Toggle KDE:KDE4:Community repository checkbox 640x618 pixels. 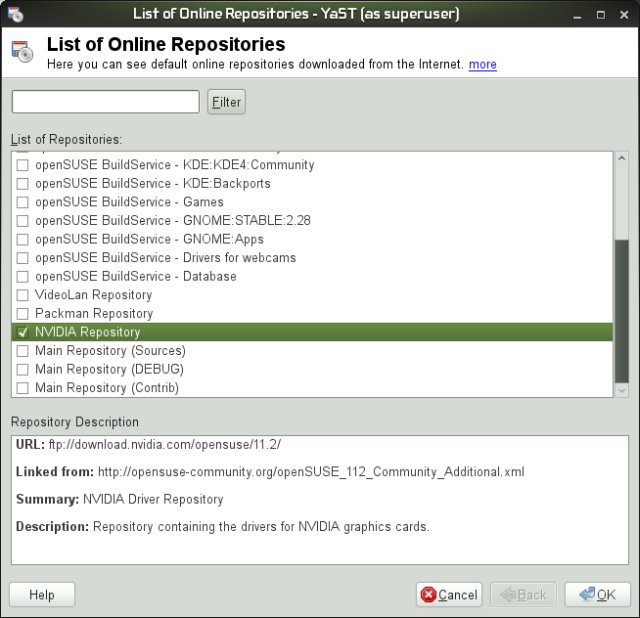click(22, 165)
